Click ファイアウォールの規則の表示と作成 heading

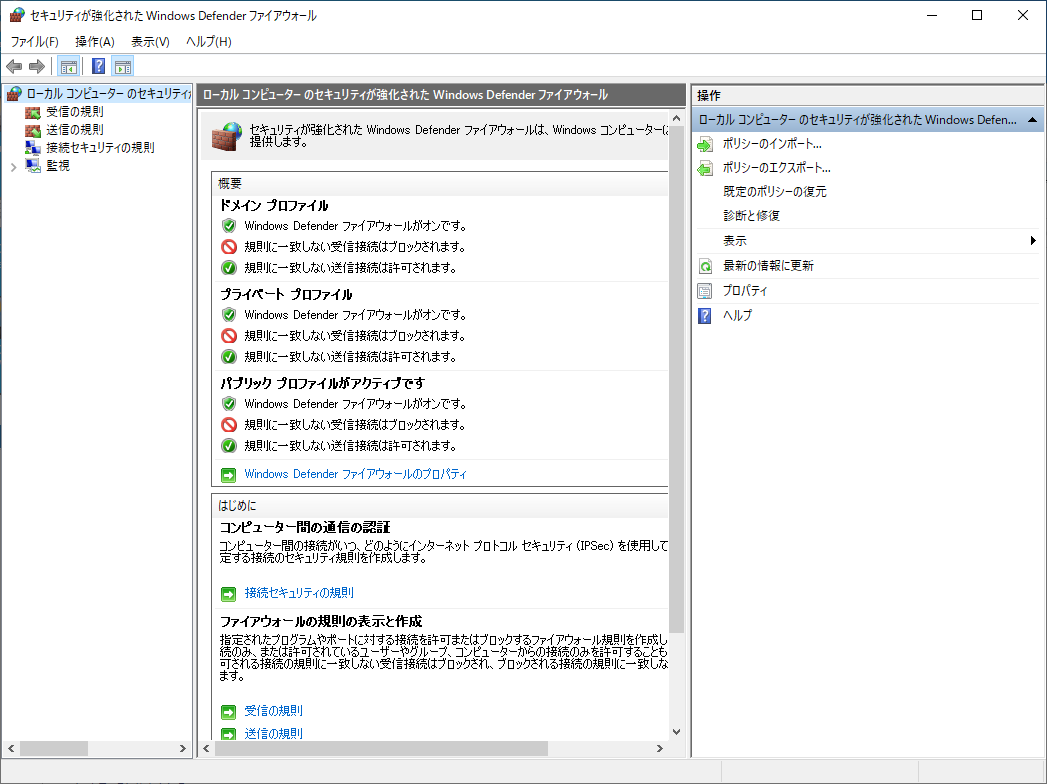(x=321, y=622)
